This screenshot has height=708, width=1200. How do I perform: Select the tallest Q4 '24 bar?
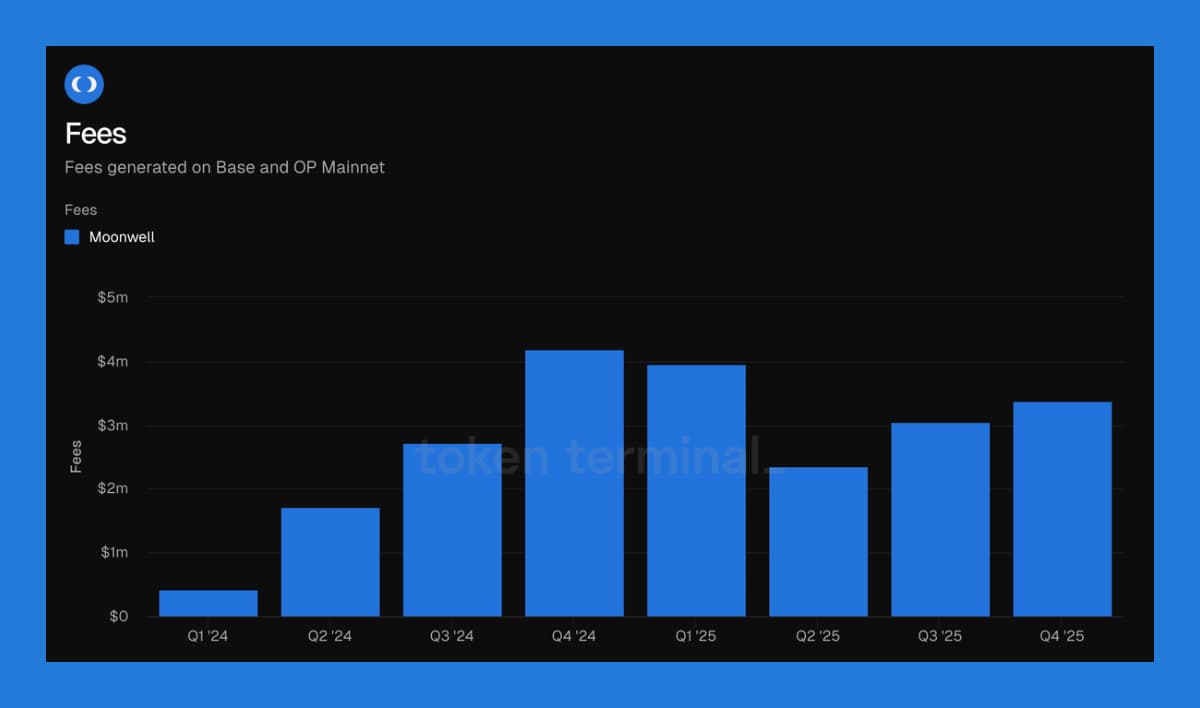pyautogui.click(x=574, y=483)
